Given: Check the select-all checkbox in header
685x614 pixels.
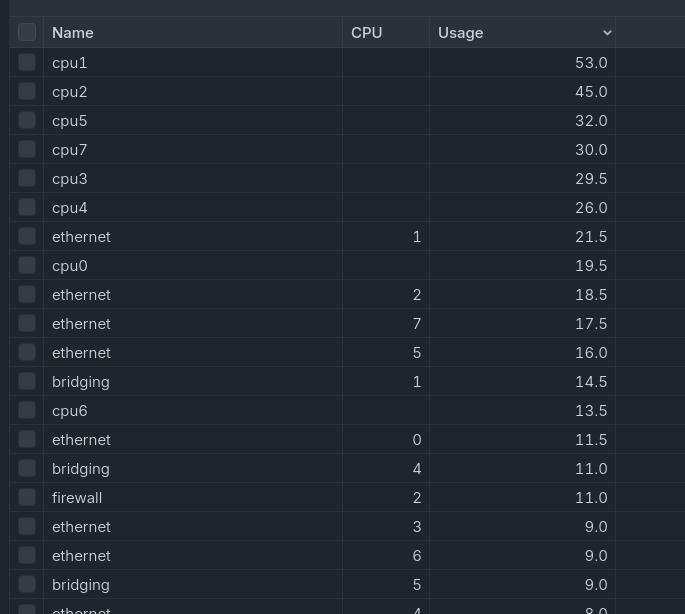Looking at the screenshot, I should pyautogui.click(x=27, y=32).
